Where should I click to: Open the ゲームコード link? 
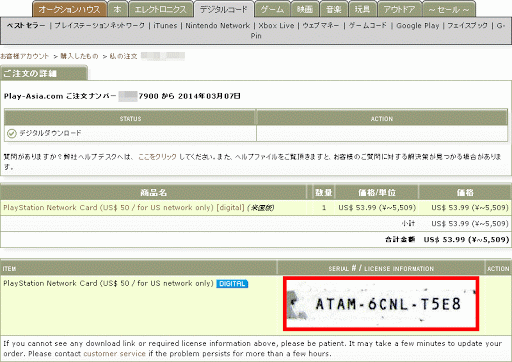coord(368,25)
